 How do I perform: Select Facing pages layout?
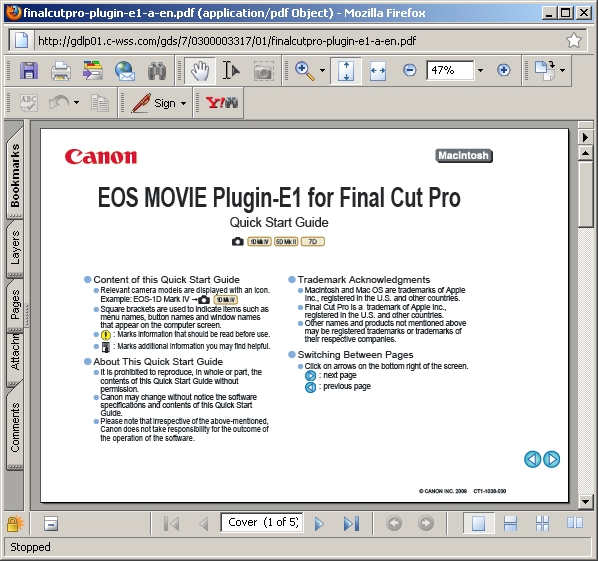575,523
